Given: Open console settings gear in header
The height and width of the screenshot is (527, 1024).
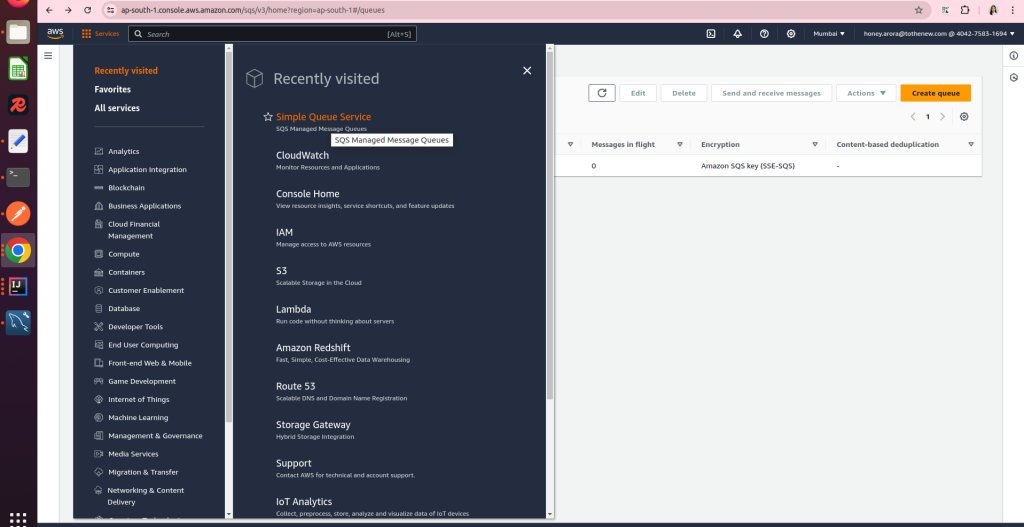Looking at the screenshot, I should 791,34.
